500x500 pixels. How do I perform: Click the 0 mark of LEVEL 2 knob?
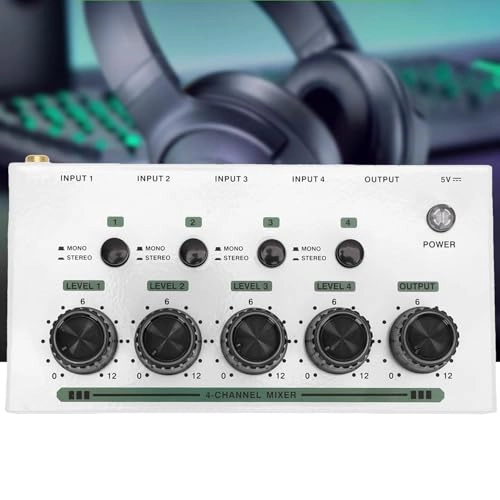tap(139, 376)
